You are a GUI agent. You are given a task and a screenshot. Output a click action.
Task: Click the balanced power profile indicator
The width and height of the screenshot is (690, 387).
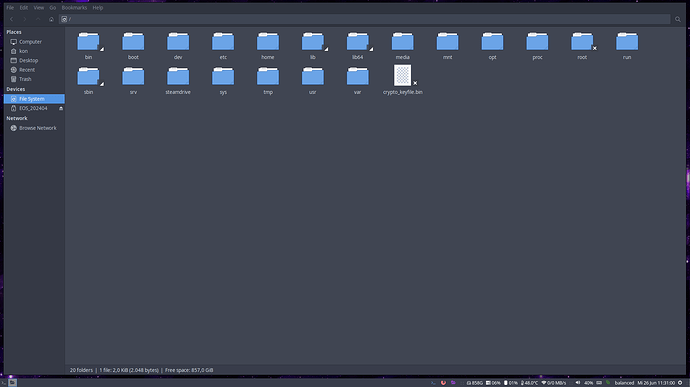coord(624,383)
